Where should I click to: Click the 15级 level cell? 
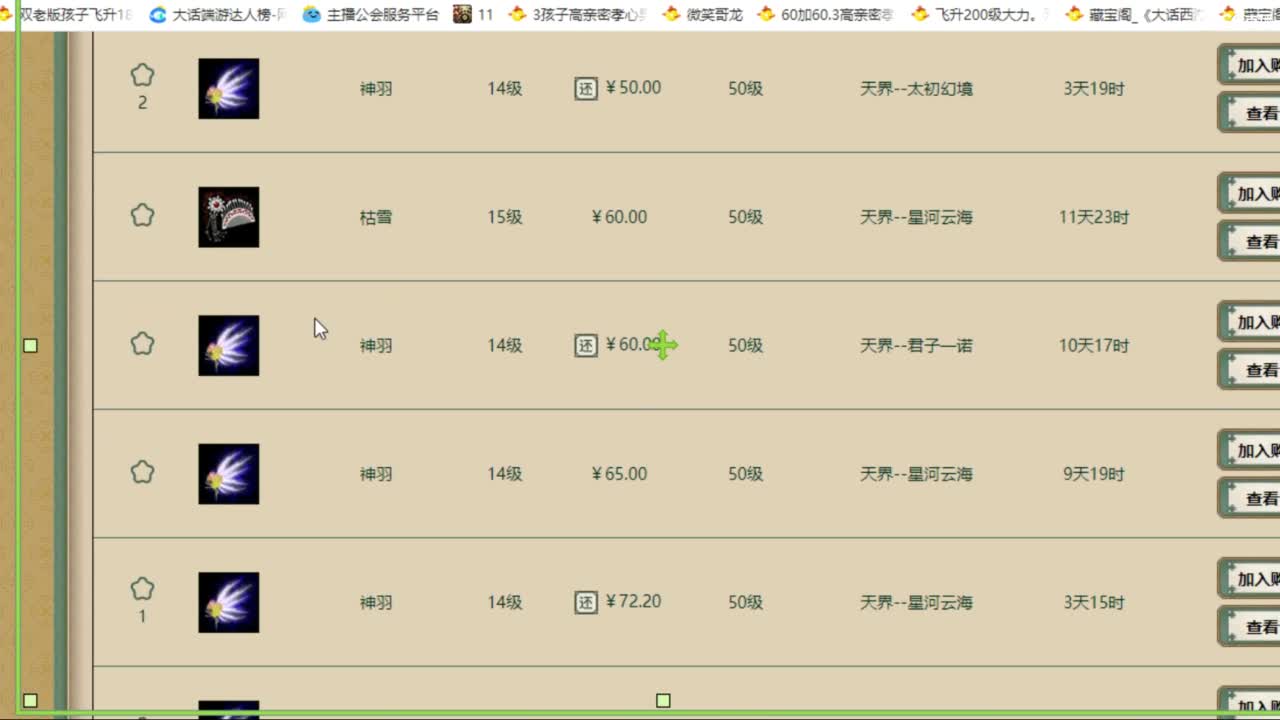[505, 217]
